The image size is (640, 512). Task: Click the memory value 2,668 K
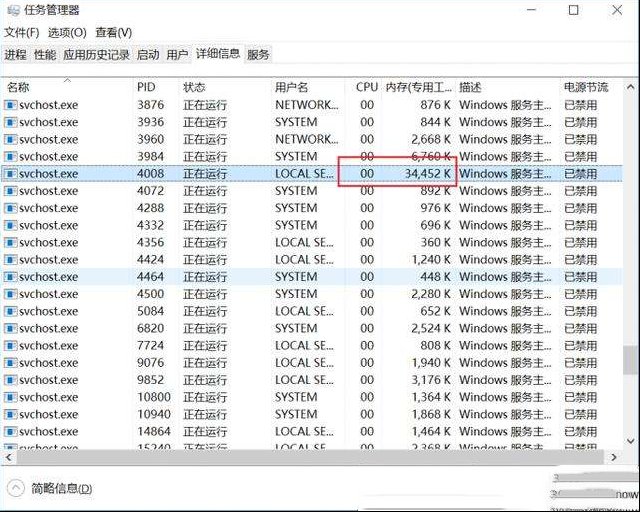pyautogui.click(x=431, y=139)
